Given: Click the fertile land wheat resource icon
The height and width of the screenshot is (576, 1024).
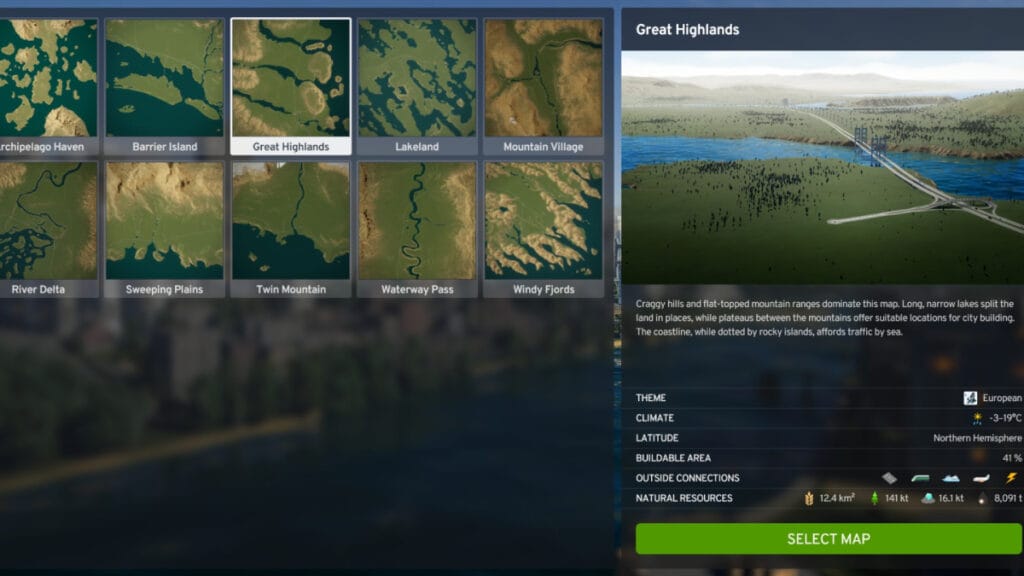Looking at the screenshot, I should (x=809, y=497).
